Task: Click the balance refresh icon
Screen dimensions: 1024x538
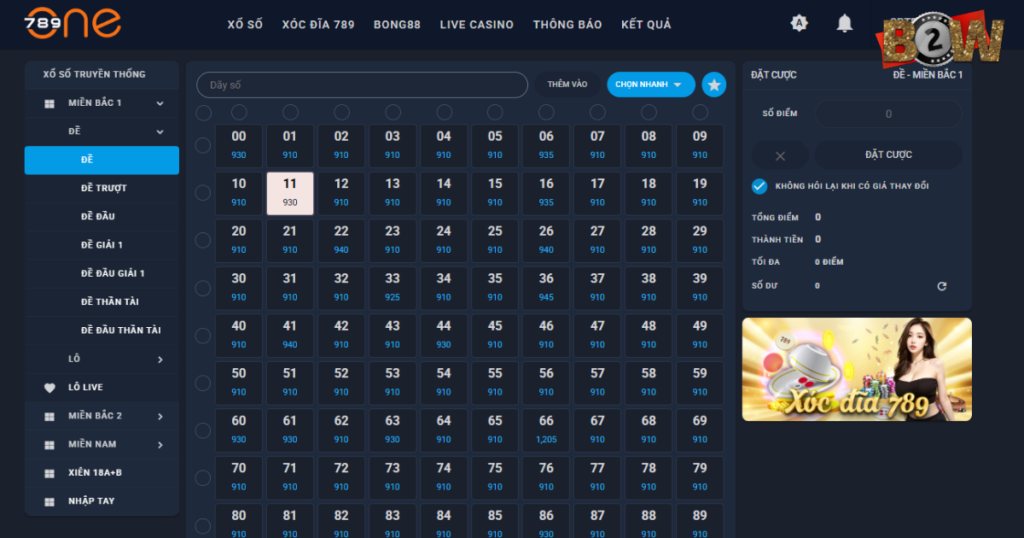Action: pyautogui.click(x=941, y=286)
